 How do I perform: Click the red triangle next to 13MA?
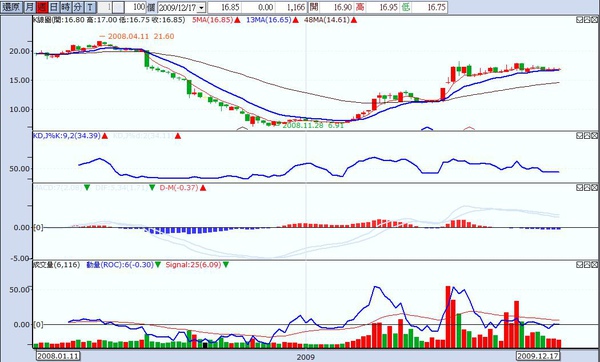295,20
